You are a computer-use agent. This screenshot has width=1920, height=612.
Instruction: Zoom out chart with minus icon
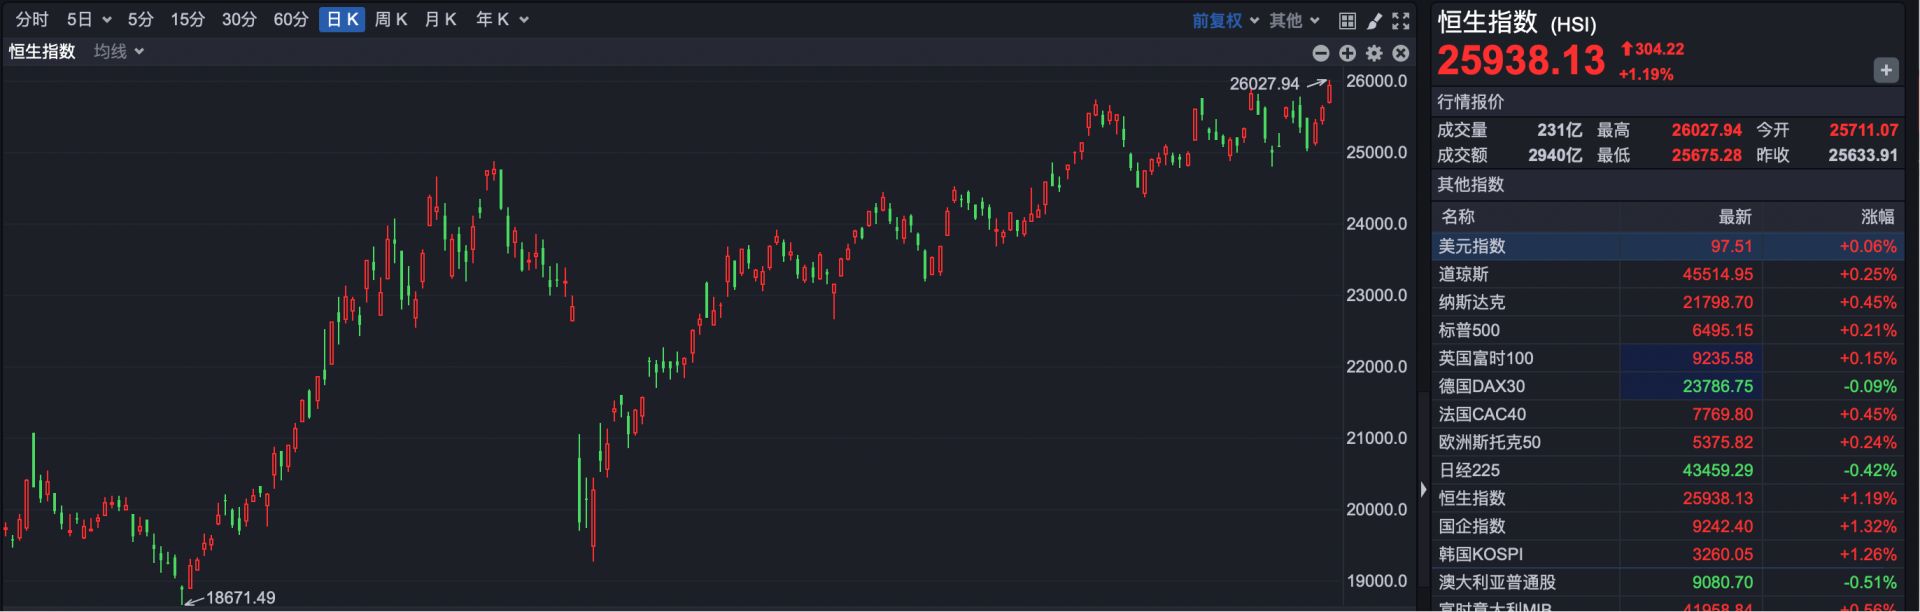click(1321, 53)
